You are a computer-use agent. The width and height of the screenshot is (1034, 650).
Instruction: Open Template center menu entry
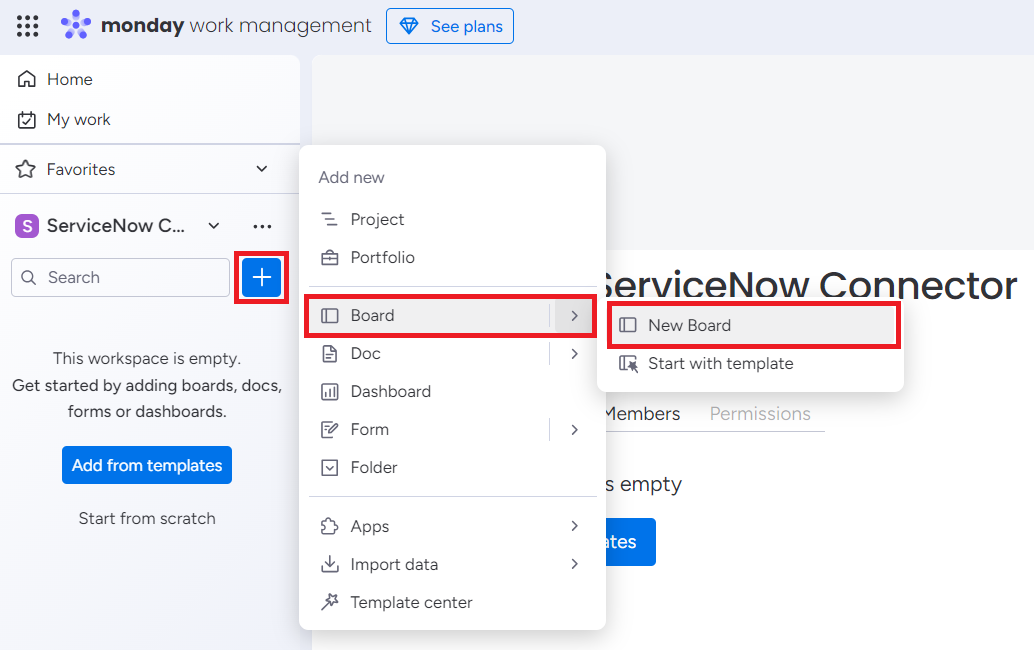pos(452,602)
